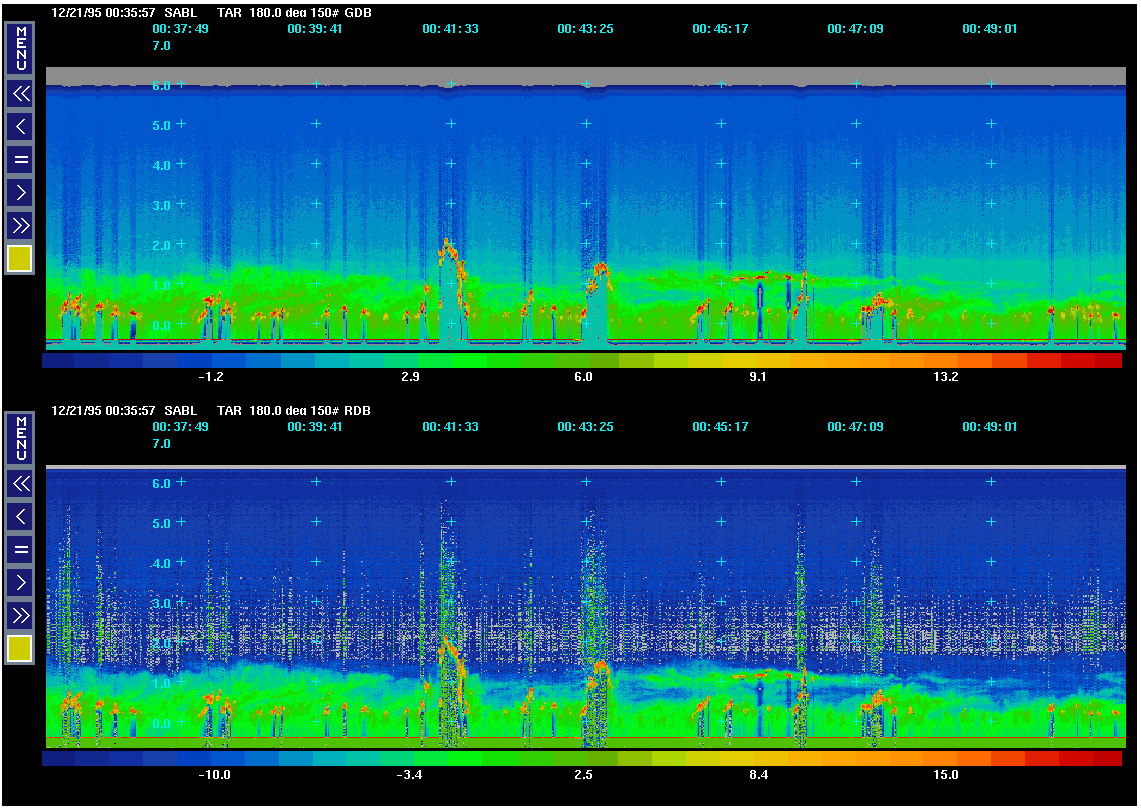Viewport: 1141px width, 810px height.
Task: Click the equals sign icon in the bottom panel
Action: coord(20,549)
